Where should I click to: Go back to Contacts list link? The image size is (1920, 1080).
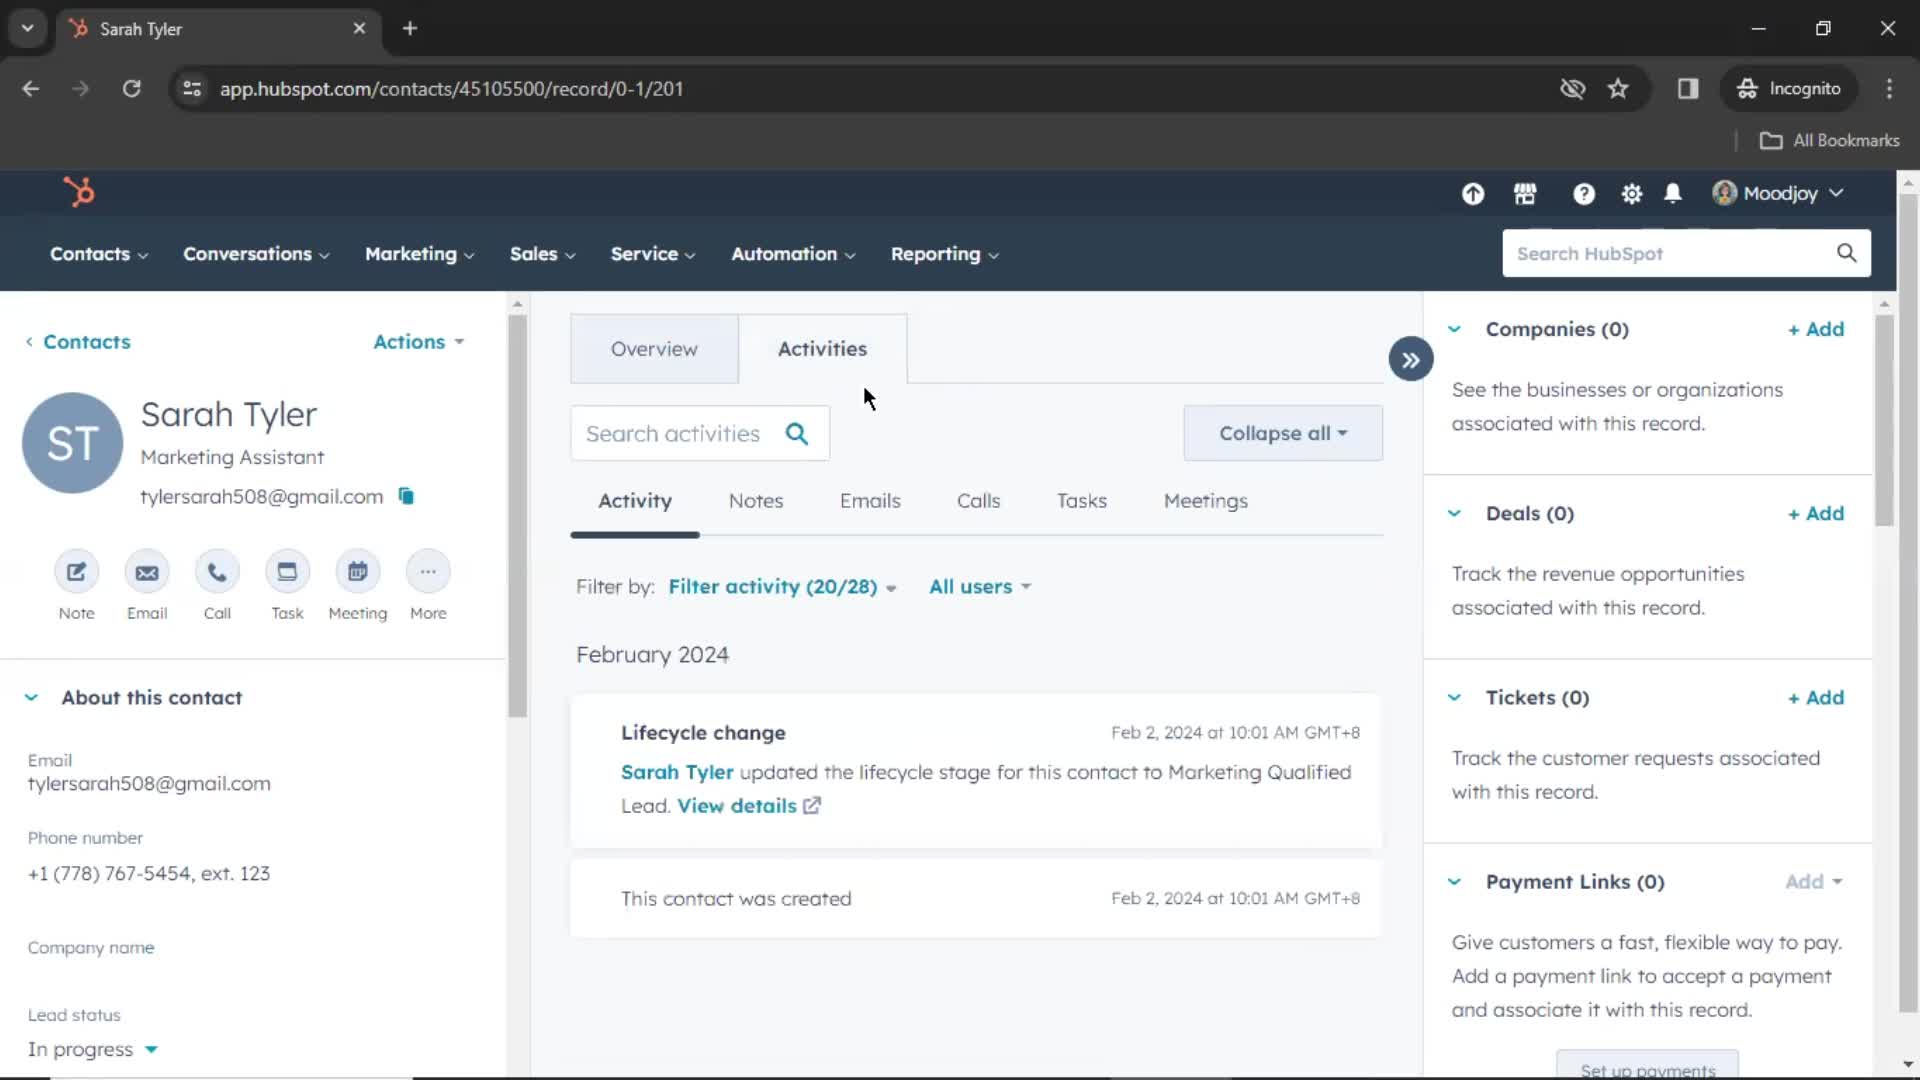click(x=78, y=342)
